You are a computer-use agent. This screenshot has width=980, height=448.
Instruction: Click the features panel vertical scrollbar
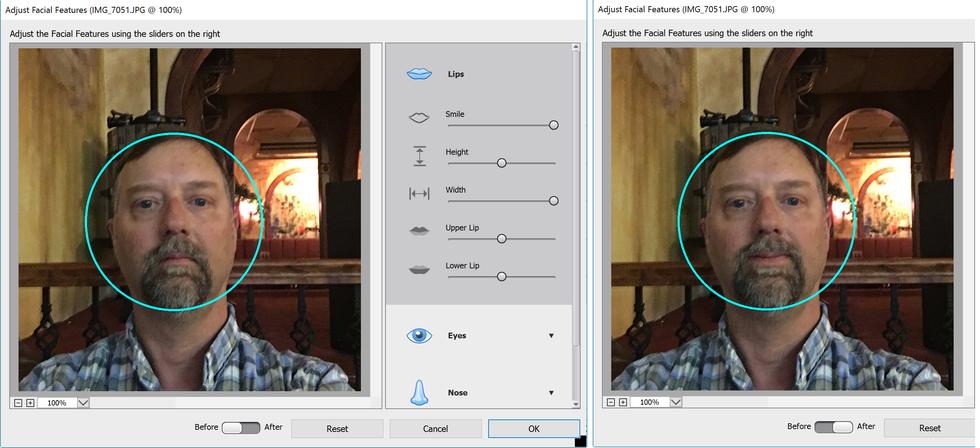[575, 200]
